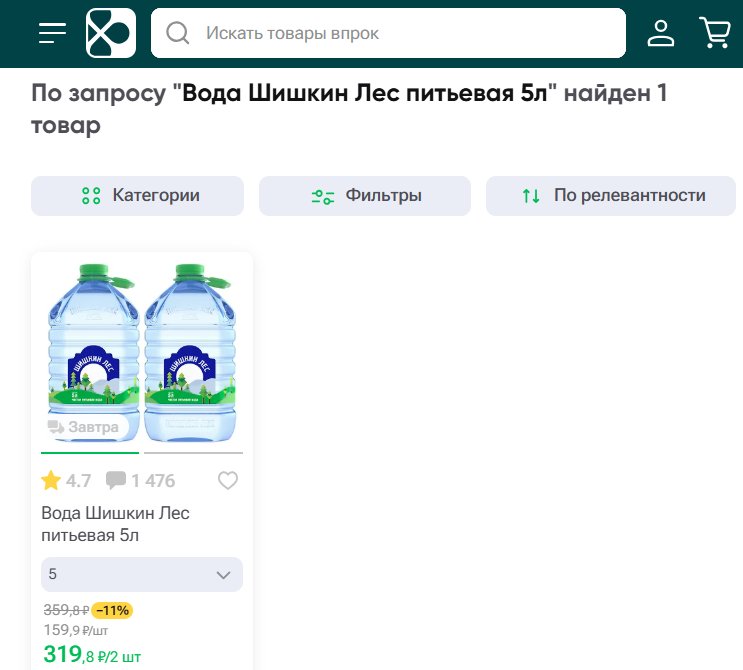This screenshot has height=670, width=743.
Task: Select the second image indicator bar
Action: pos(193,453)
